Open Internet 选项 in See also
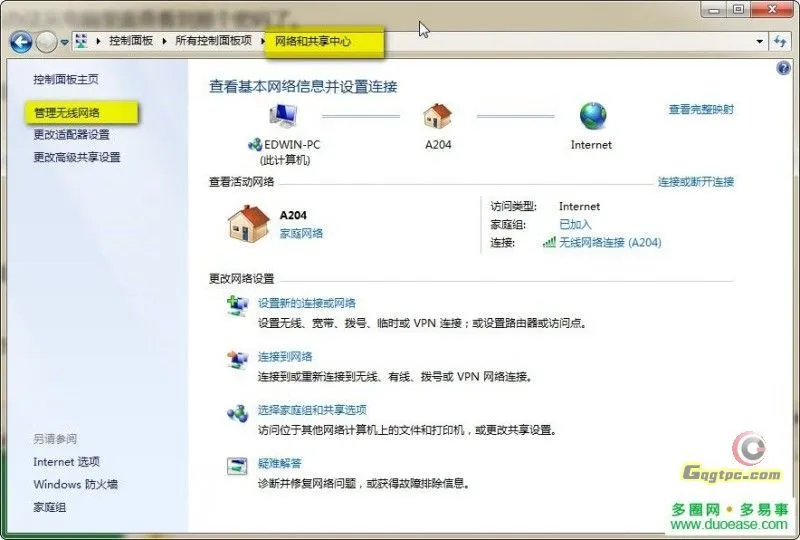The width and height of the screenshot is (800, 540). pyautogui.click(x=66, y=462)
